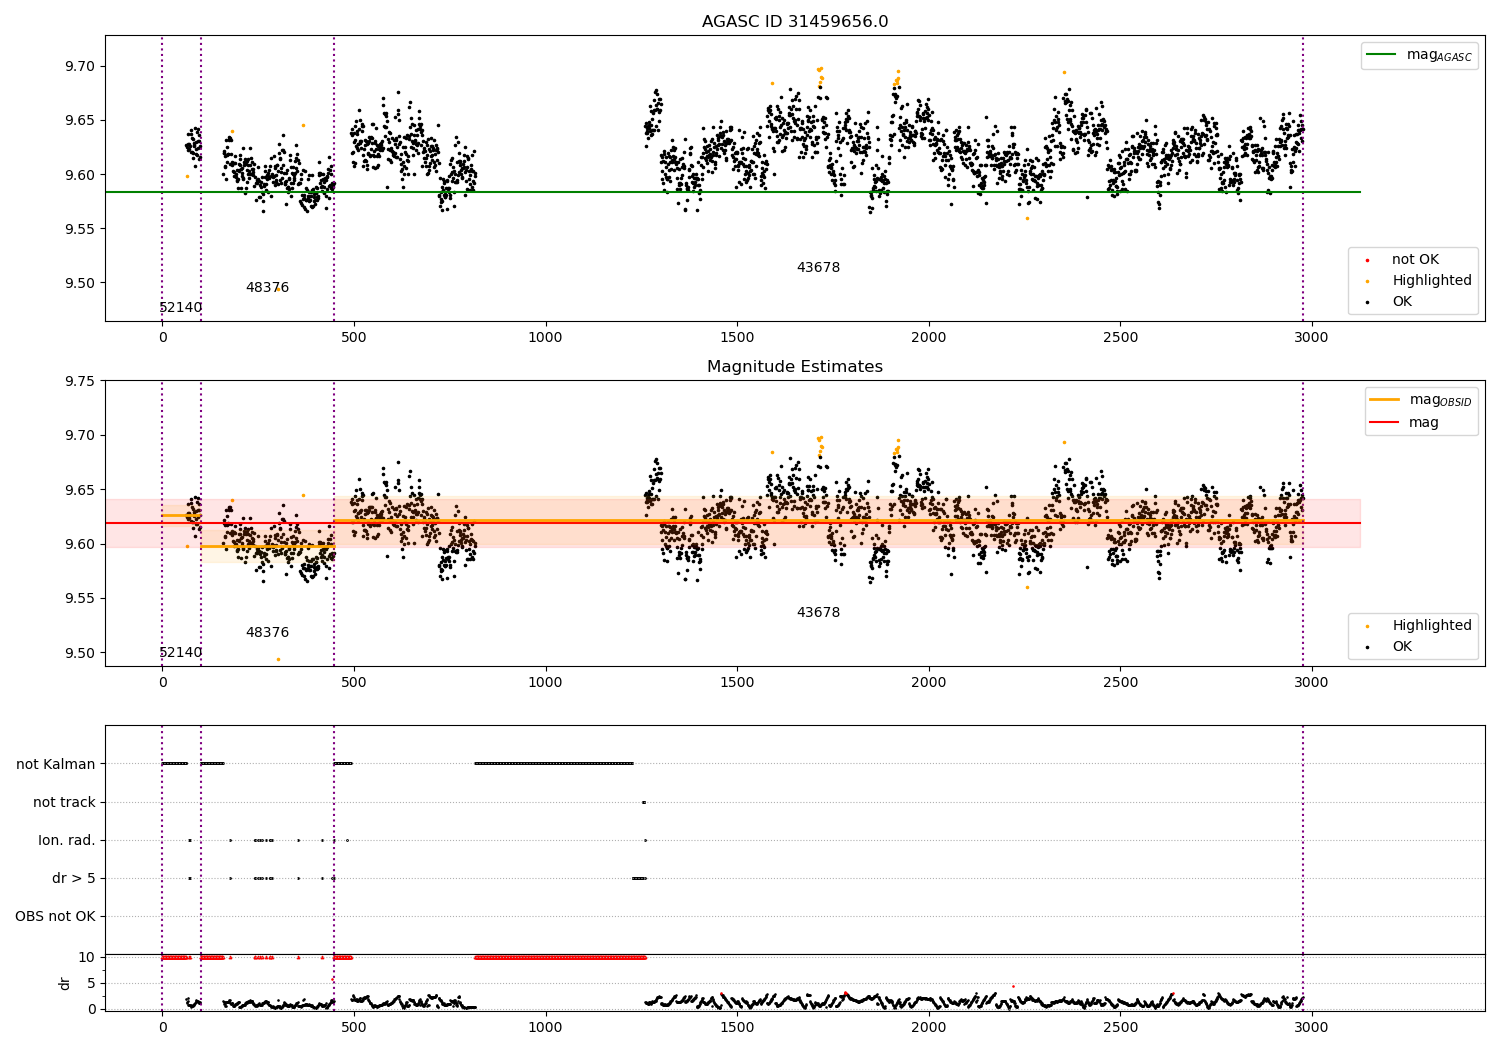1500x1050 pixels.
Task: Click 'Highlighted' legend entry in middle plot
Action: pyautogui.click(x=1431, y=626)
